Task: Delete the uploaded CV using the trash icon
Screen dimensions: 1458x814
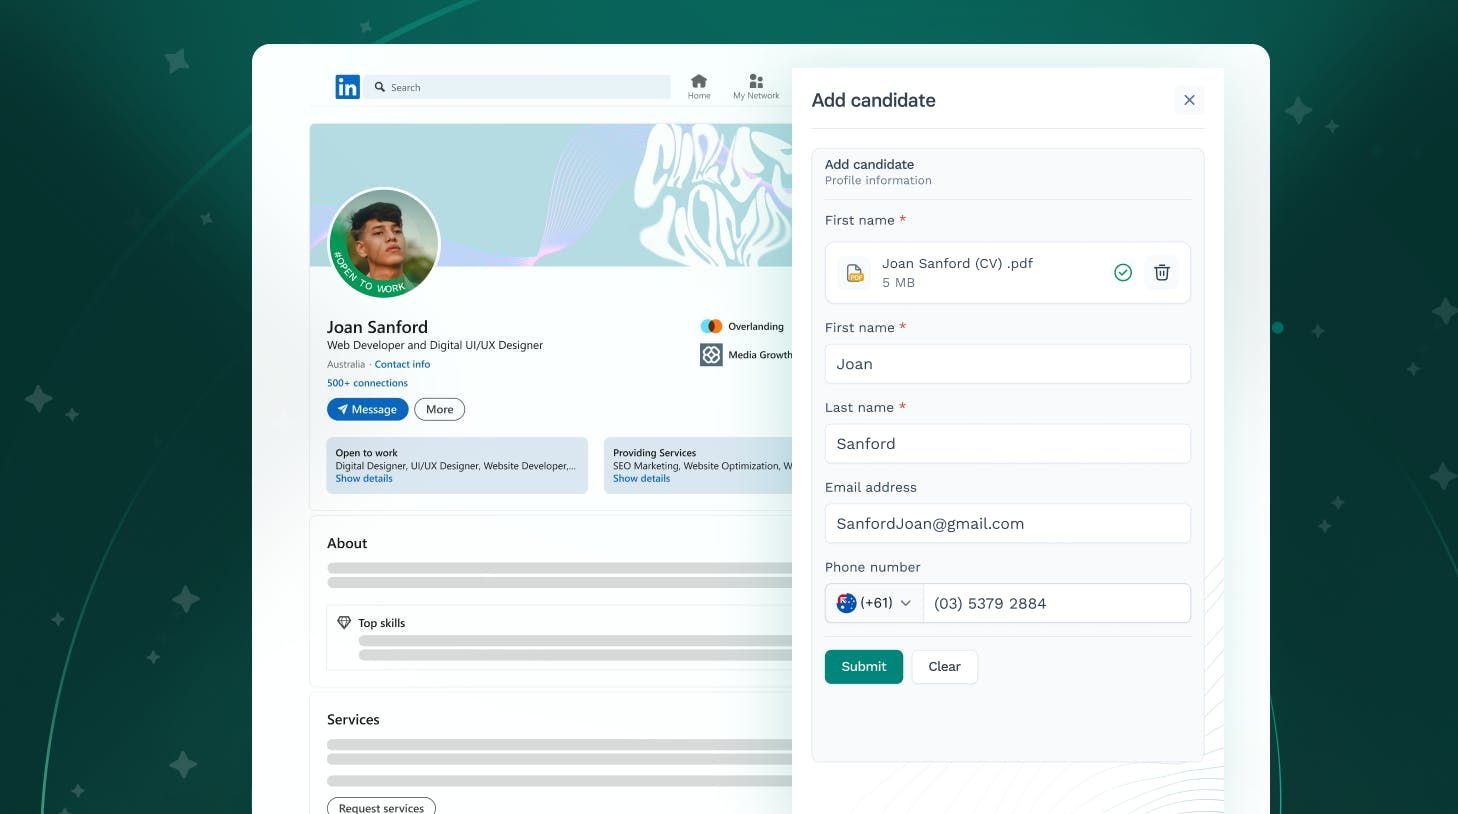Action: 1161,272
